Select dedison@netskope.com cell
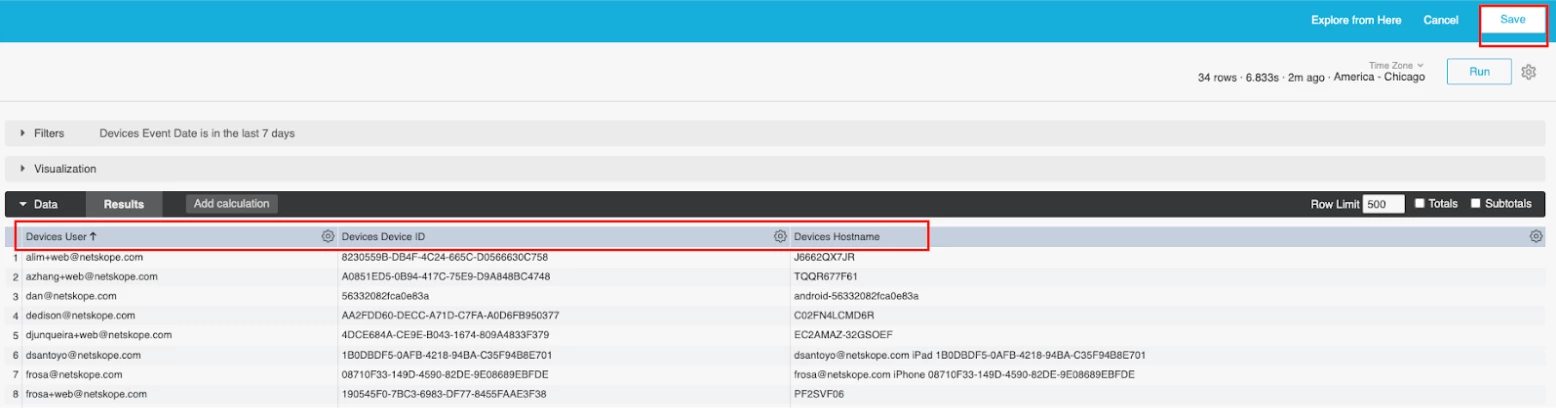This screenshot has width=1556, height=410. (x=81, y=315)
